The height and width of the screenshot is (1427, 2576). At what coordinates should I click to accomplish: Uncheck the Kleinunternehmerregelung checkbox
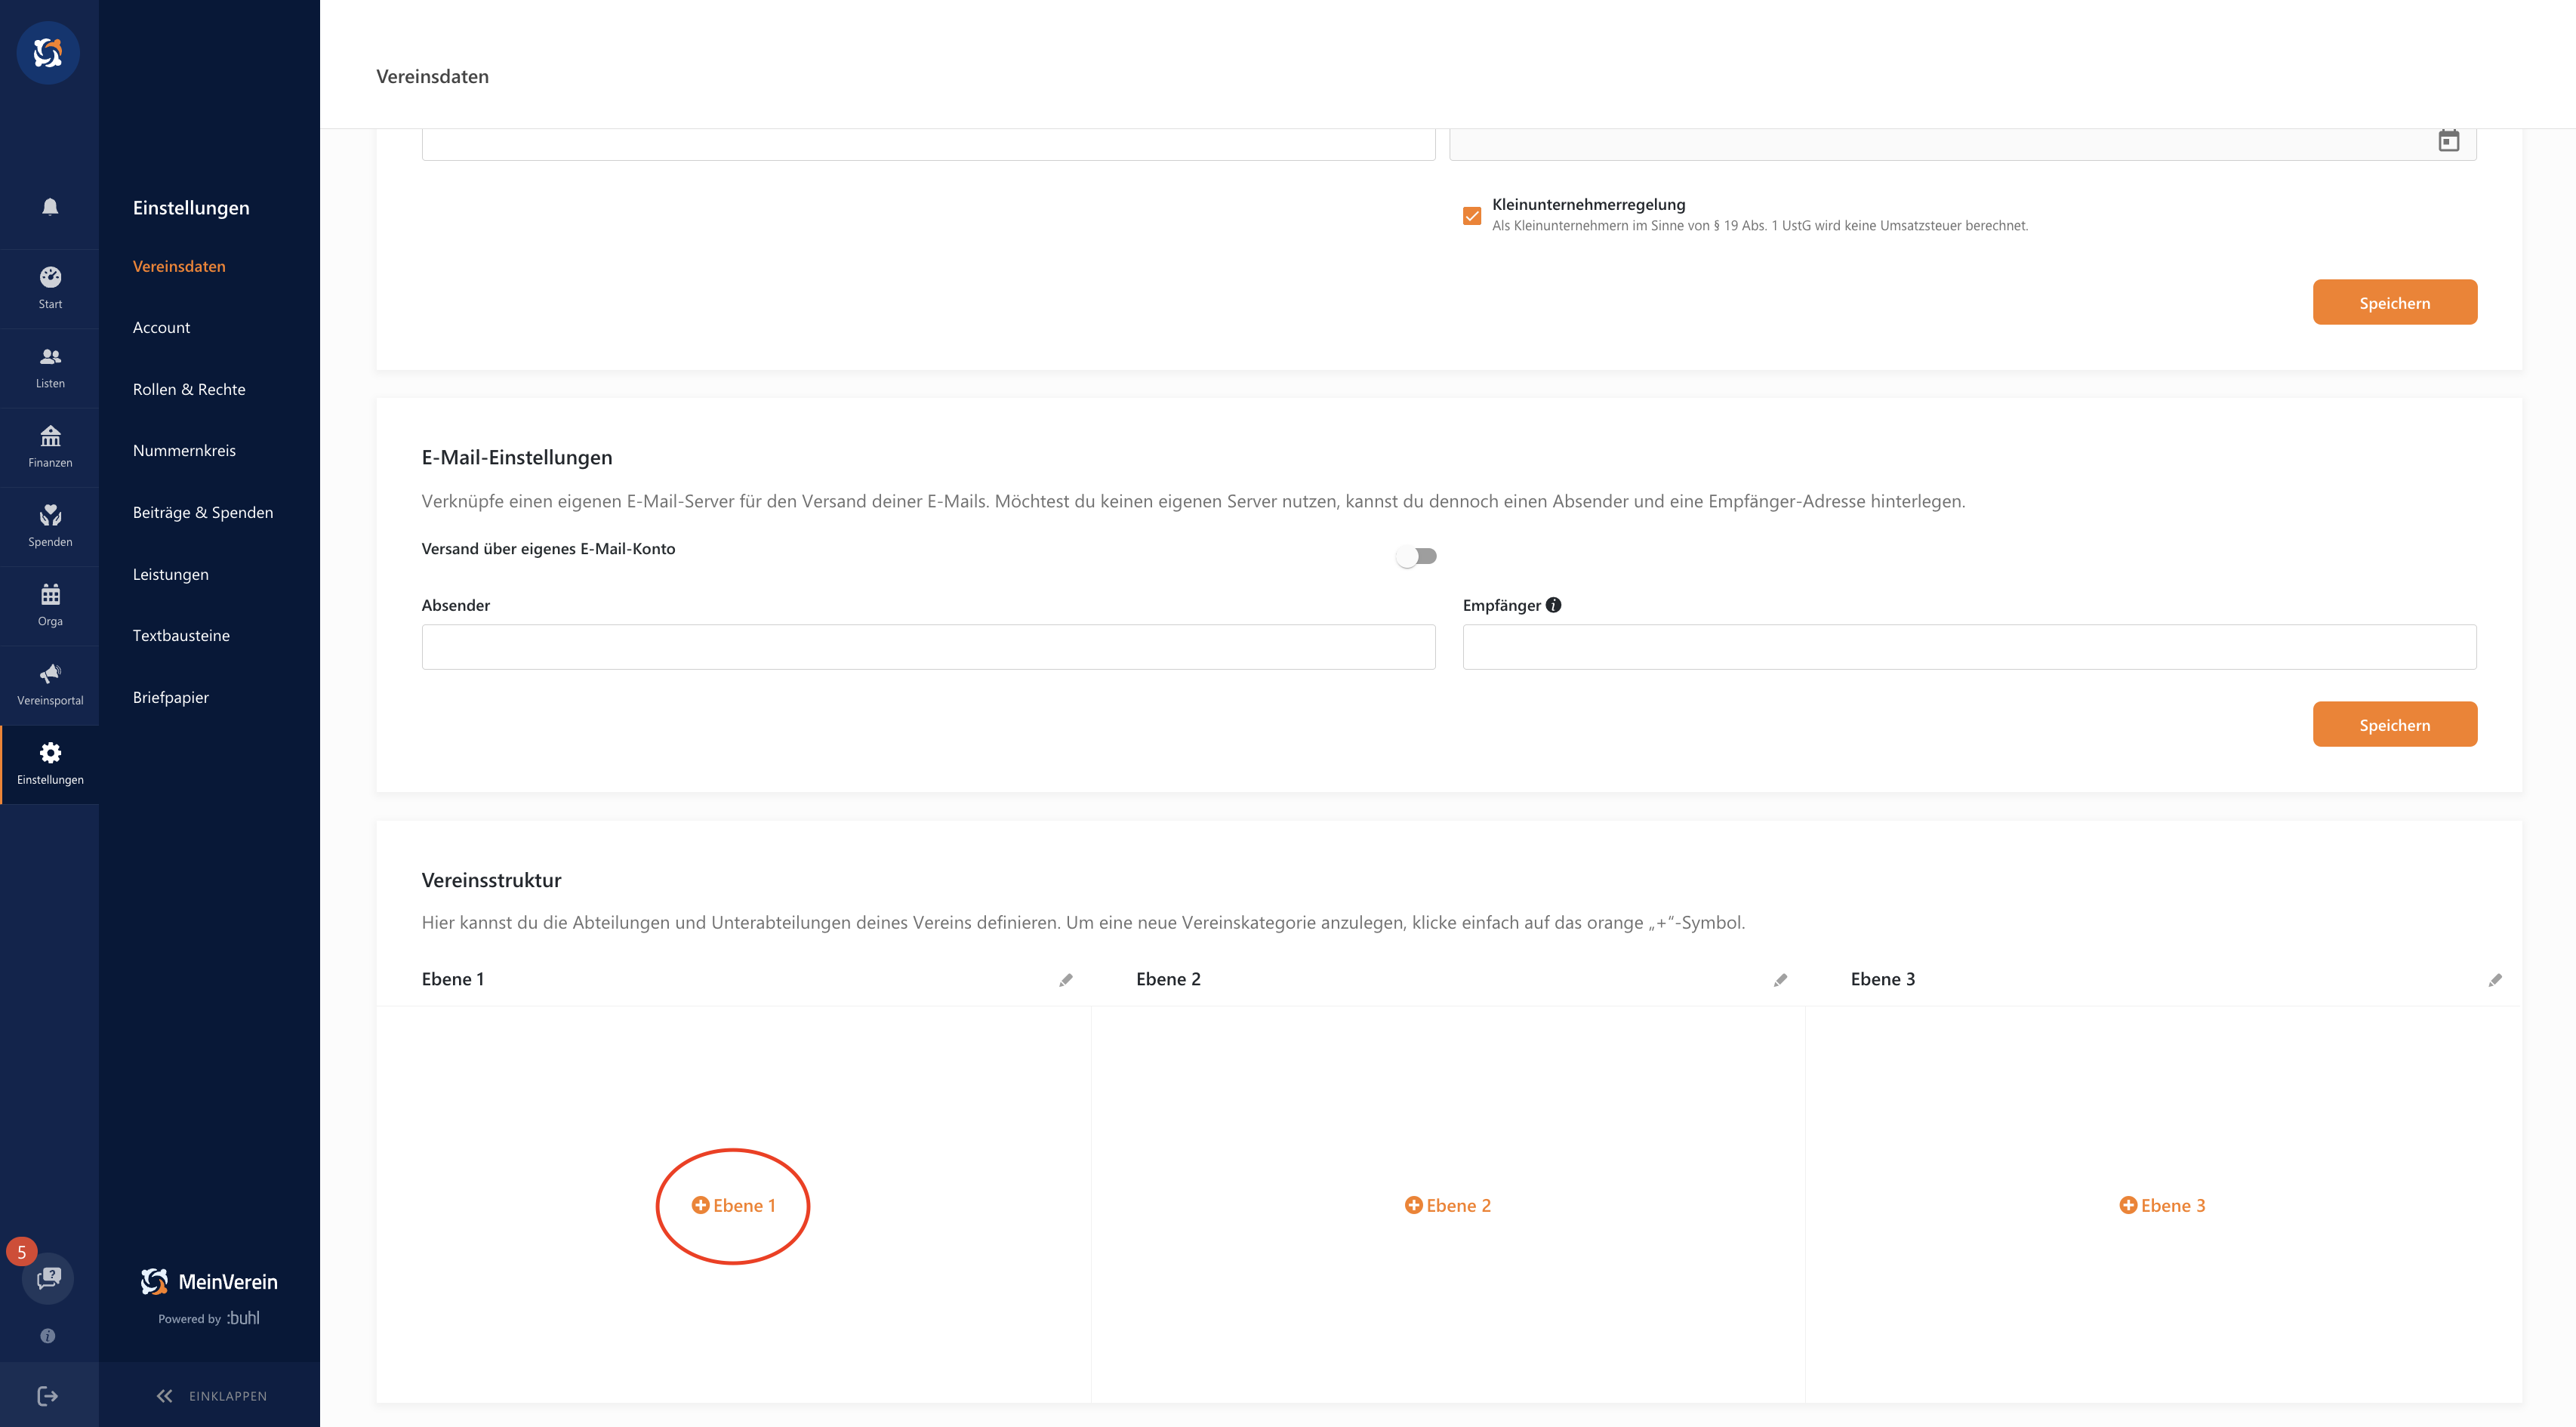tap(1472, 216)
